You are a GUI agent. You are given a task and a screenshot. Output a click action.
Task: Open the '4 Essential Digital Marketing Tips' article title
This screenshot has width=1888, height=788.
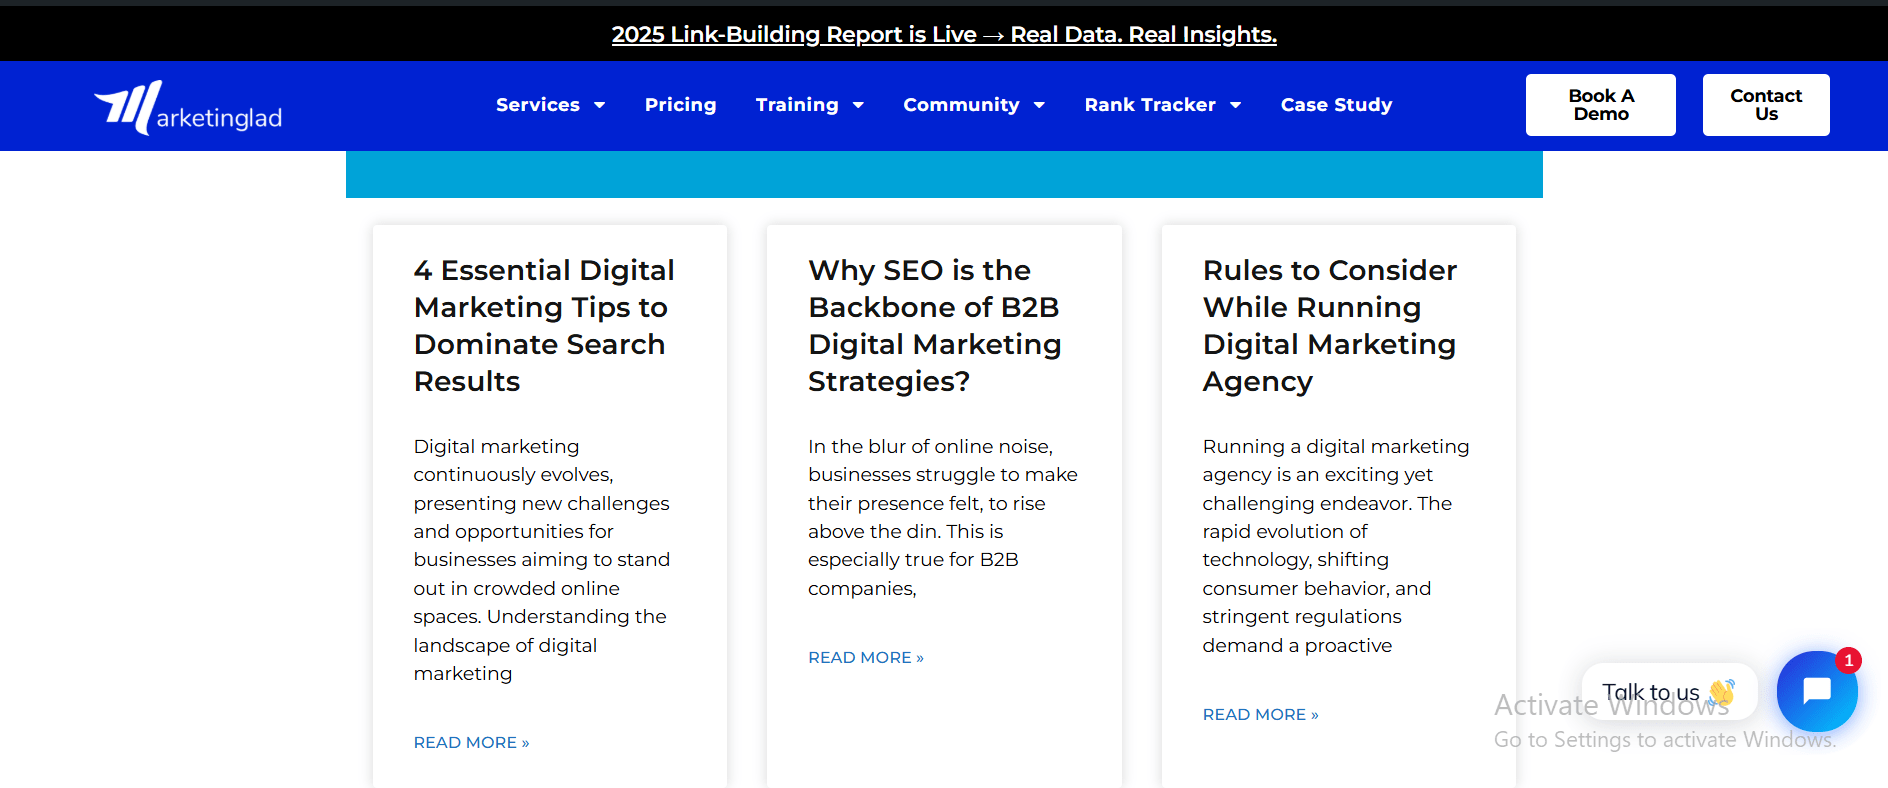[x=544, y=326]
